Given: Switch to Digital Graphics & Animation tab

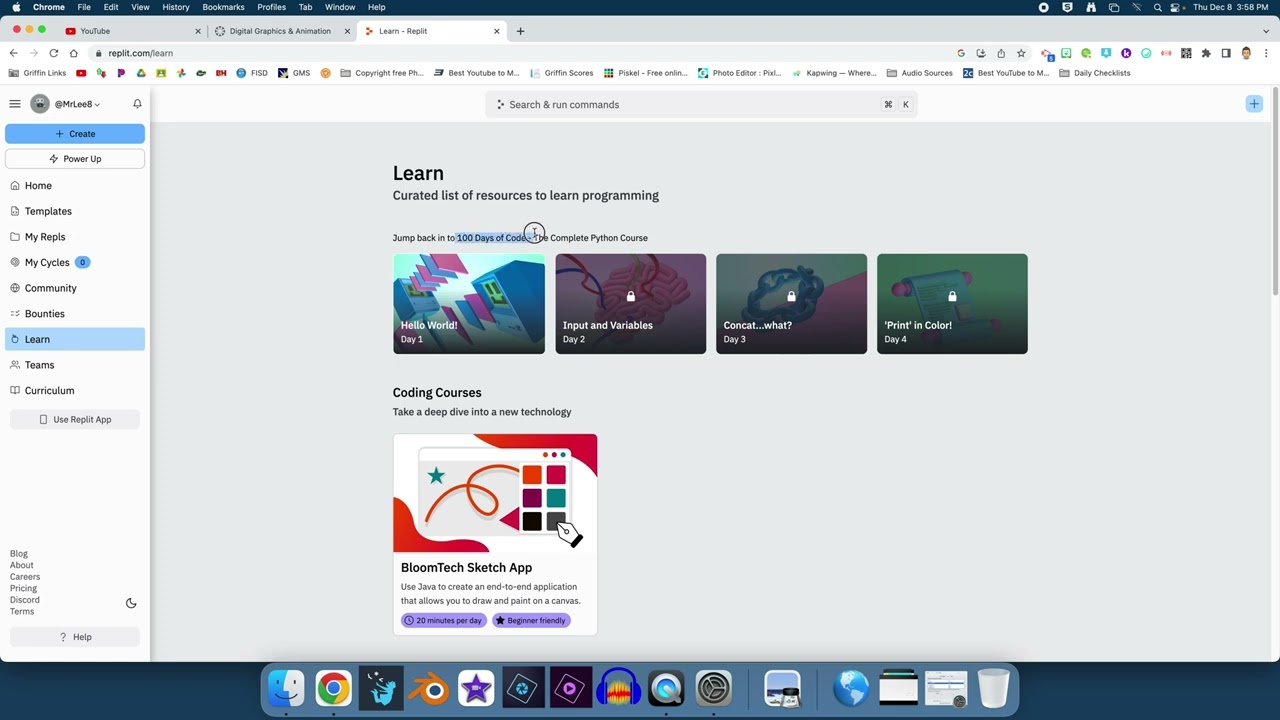Looking at the screenshot, I should pyautogui.click(x=280, y=31).
